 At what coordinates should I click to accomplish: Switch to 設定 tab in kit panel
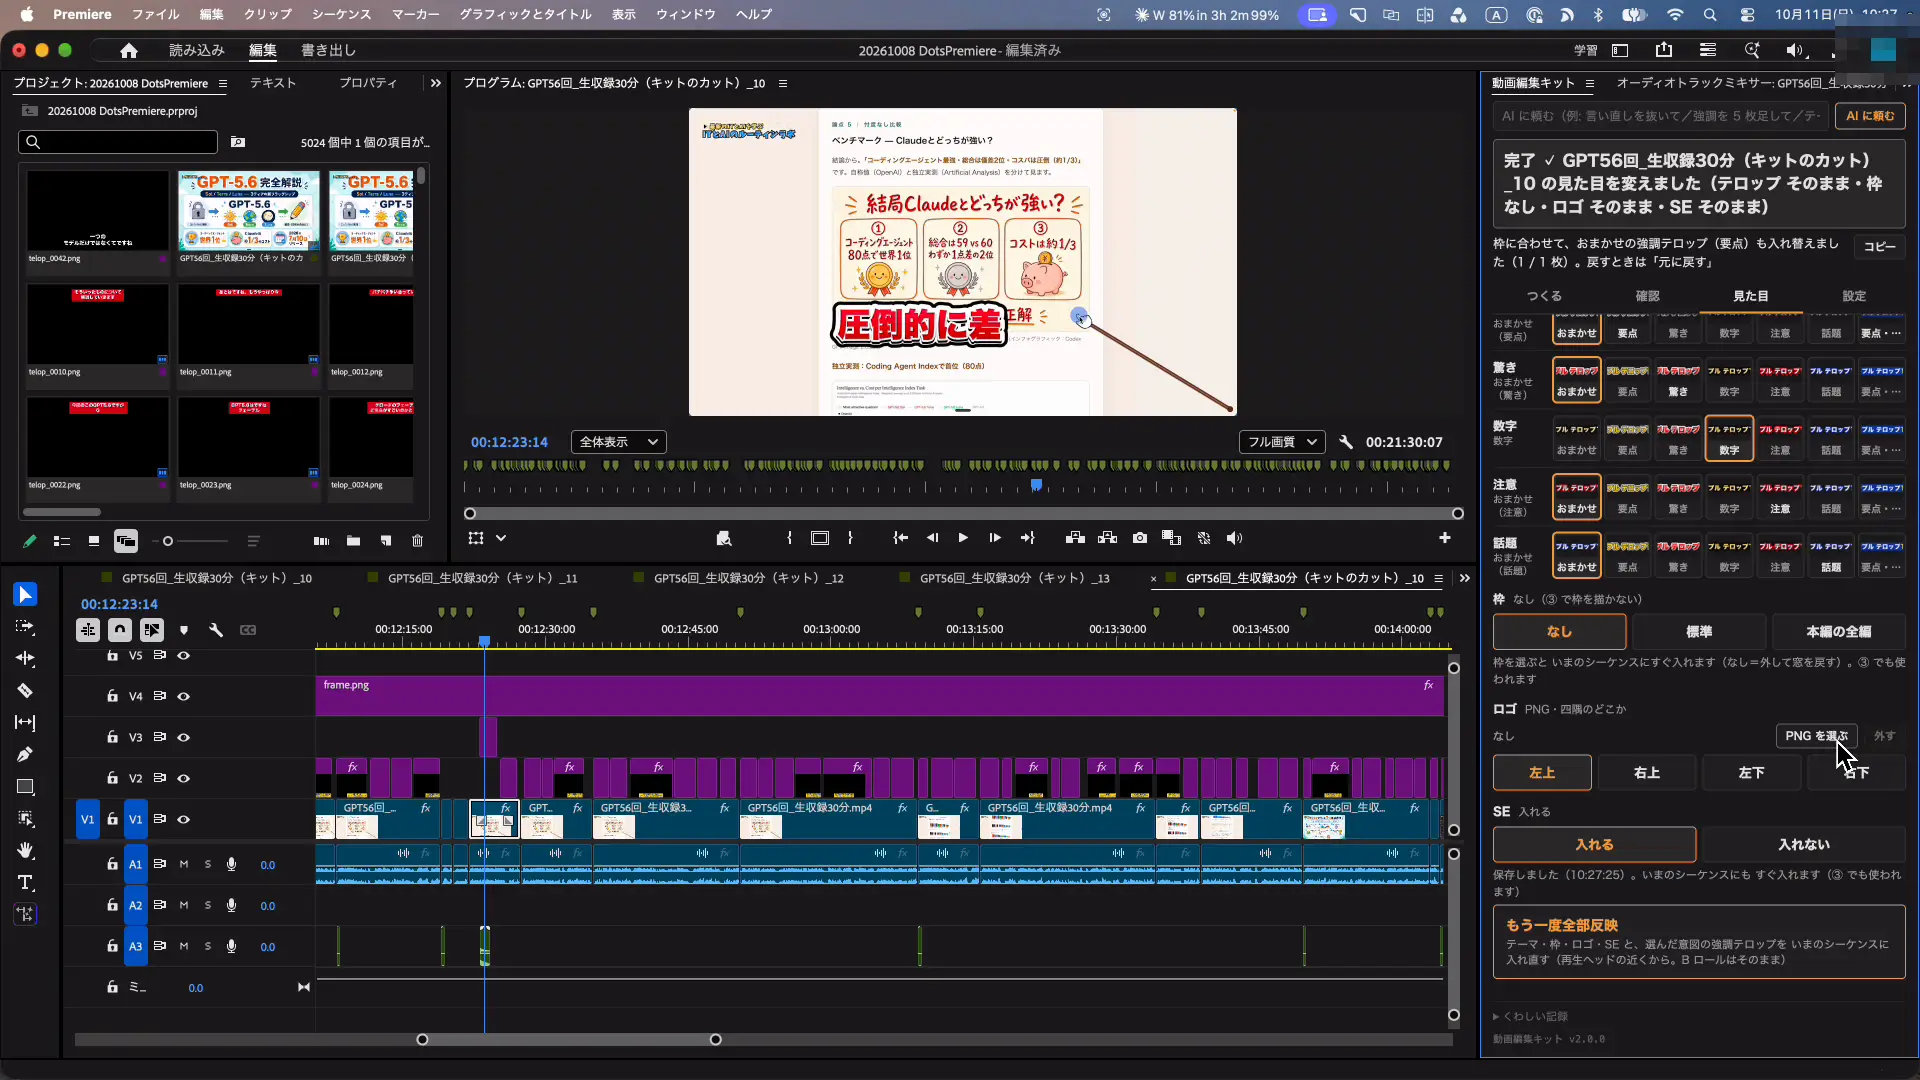tap(1854, 296)
